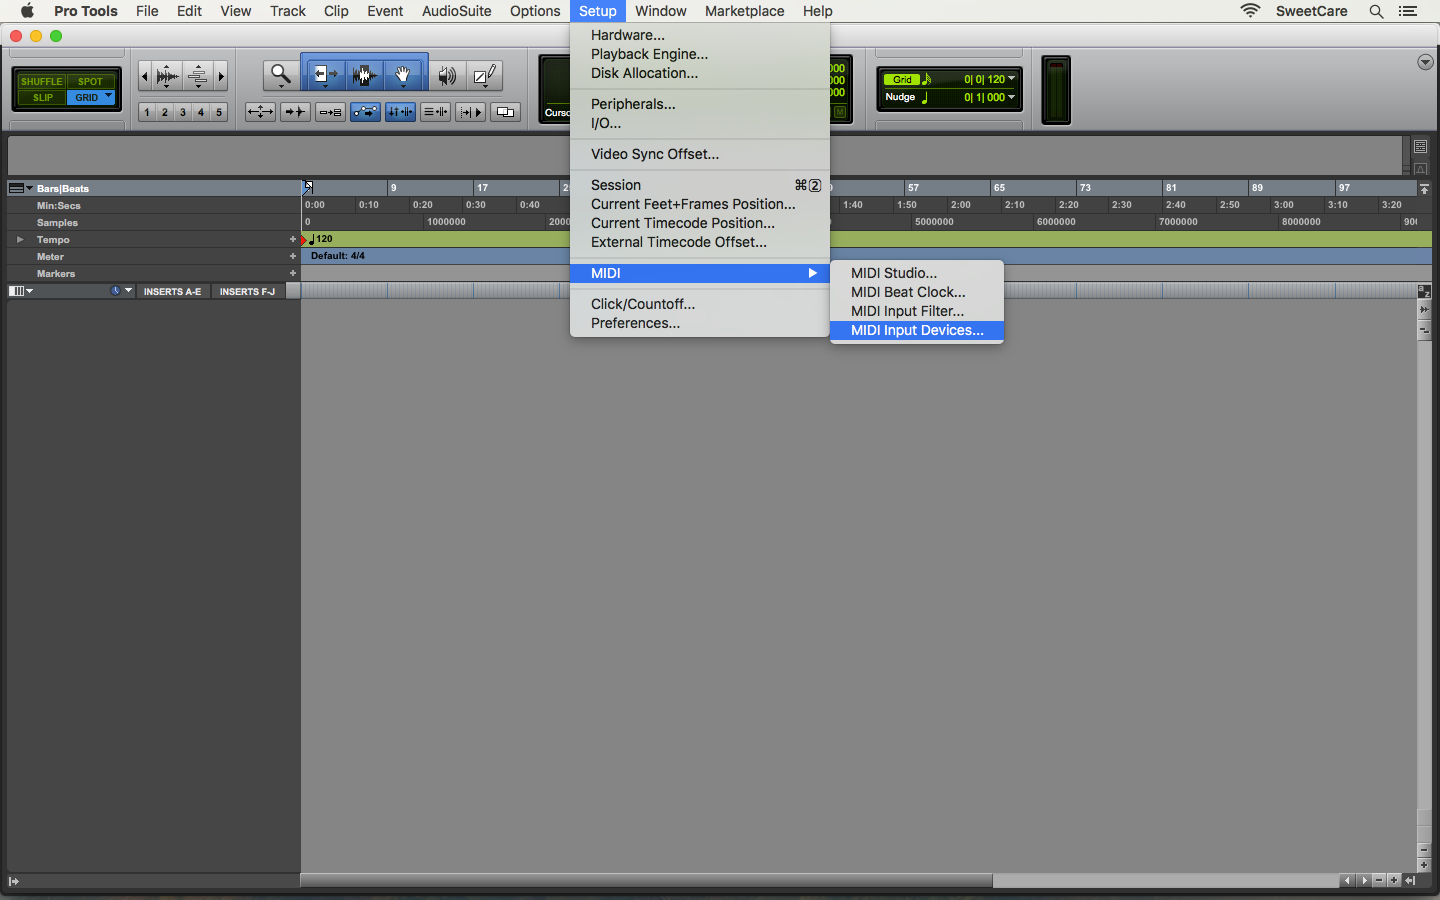Click the horizontal zoom-out left arrow
The width and height of the screenshot is (1440, 900).
144,76
